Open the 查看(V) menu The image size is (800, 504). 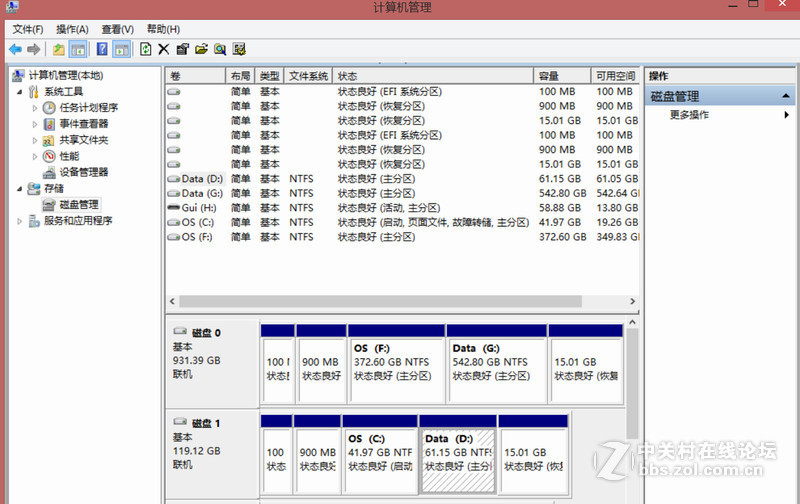coord(117,29)
